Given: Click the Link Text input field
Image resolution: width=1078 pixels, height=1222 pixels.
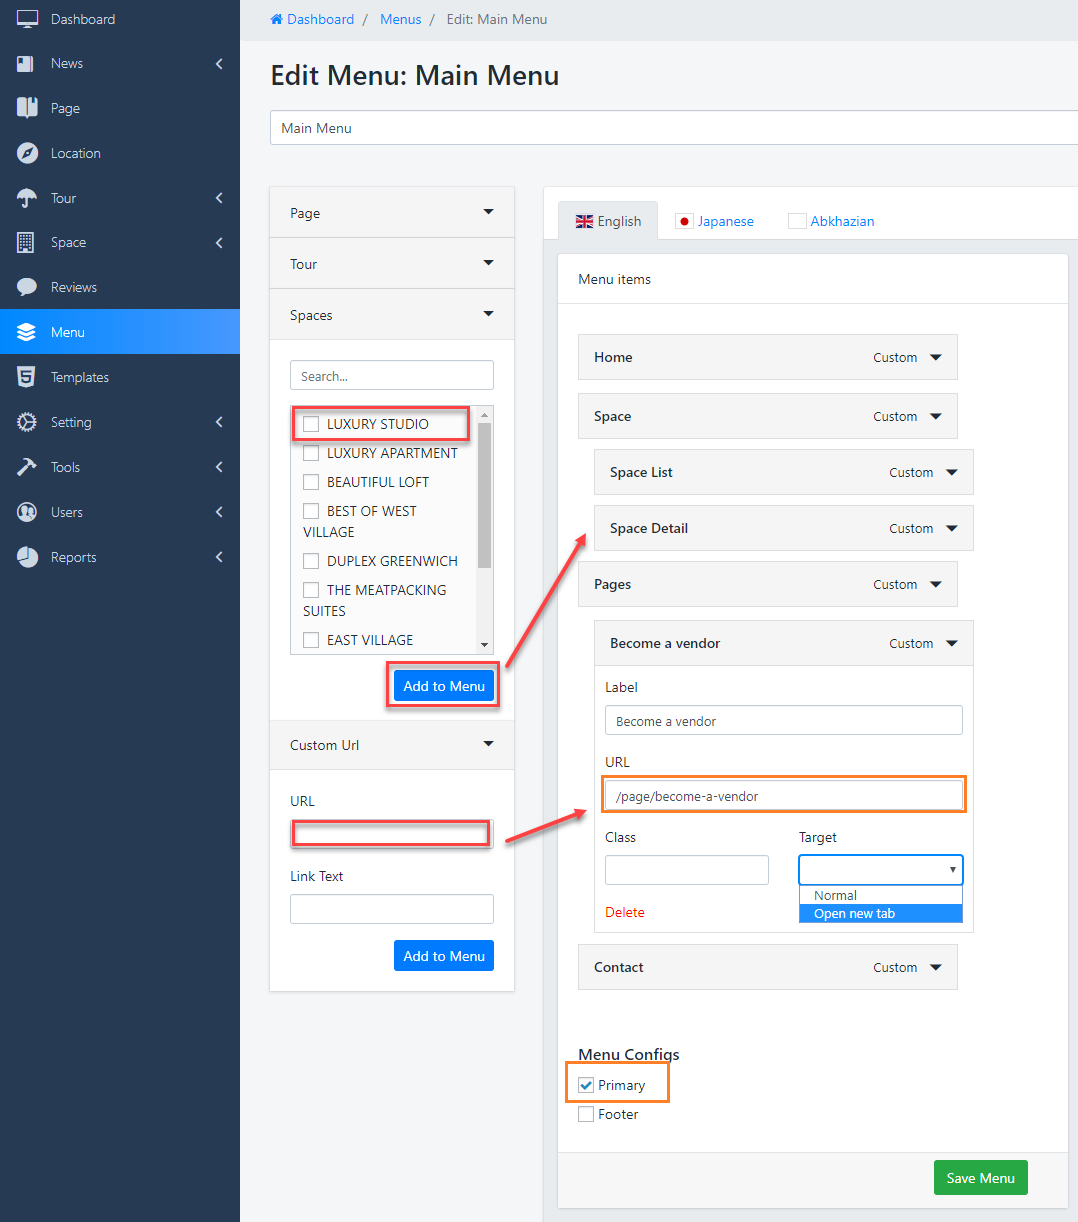Looking at the screenshot, I should pos(391,909).
